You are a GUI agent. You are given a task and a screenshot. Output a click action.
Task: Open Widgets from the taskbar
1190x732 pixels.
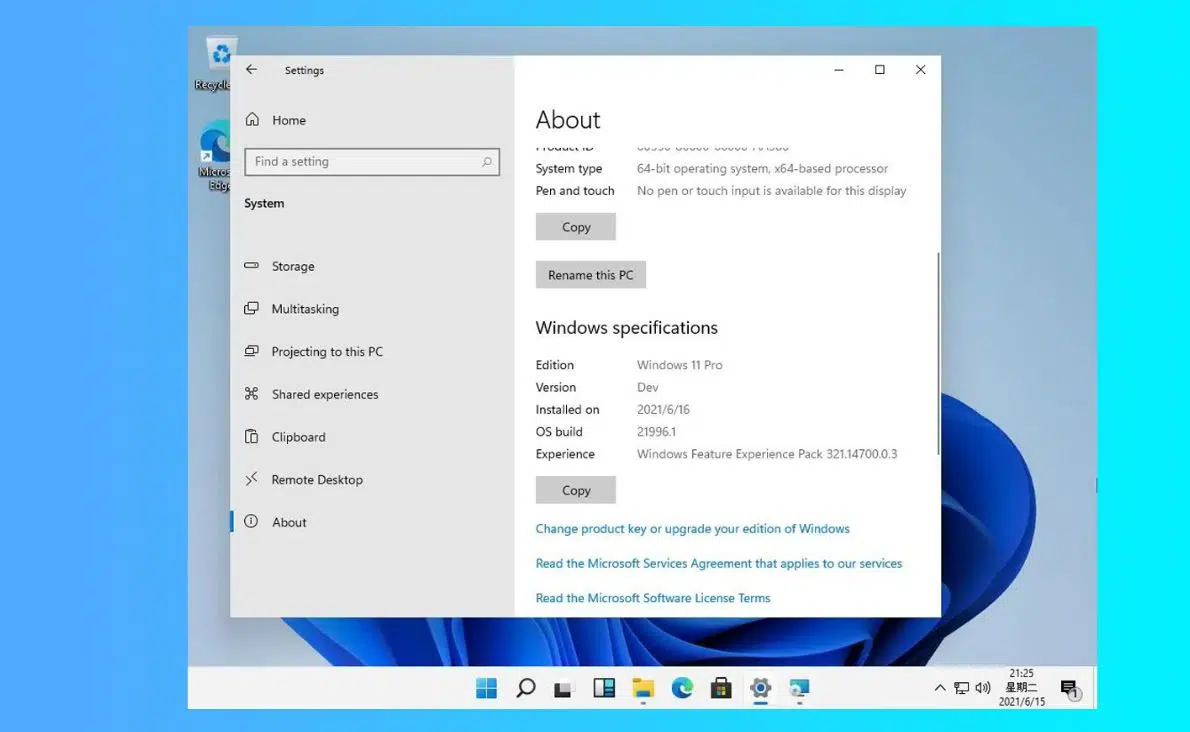(604, 688)
